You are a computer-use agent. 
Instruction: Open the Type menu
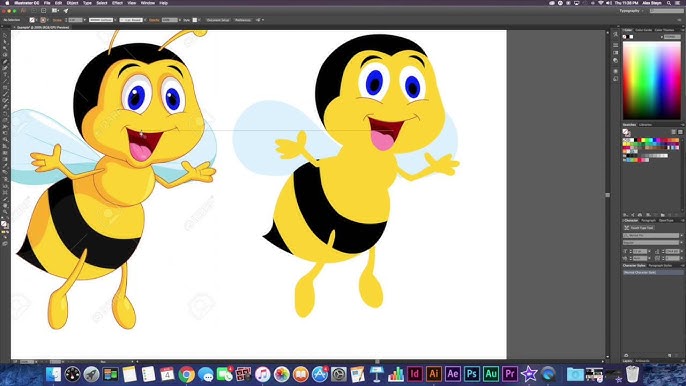(87, 3)
